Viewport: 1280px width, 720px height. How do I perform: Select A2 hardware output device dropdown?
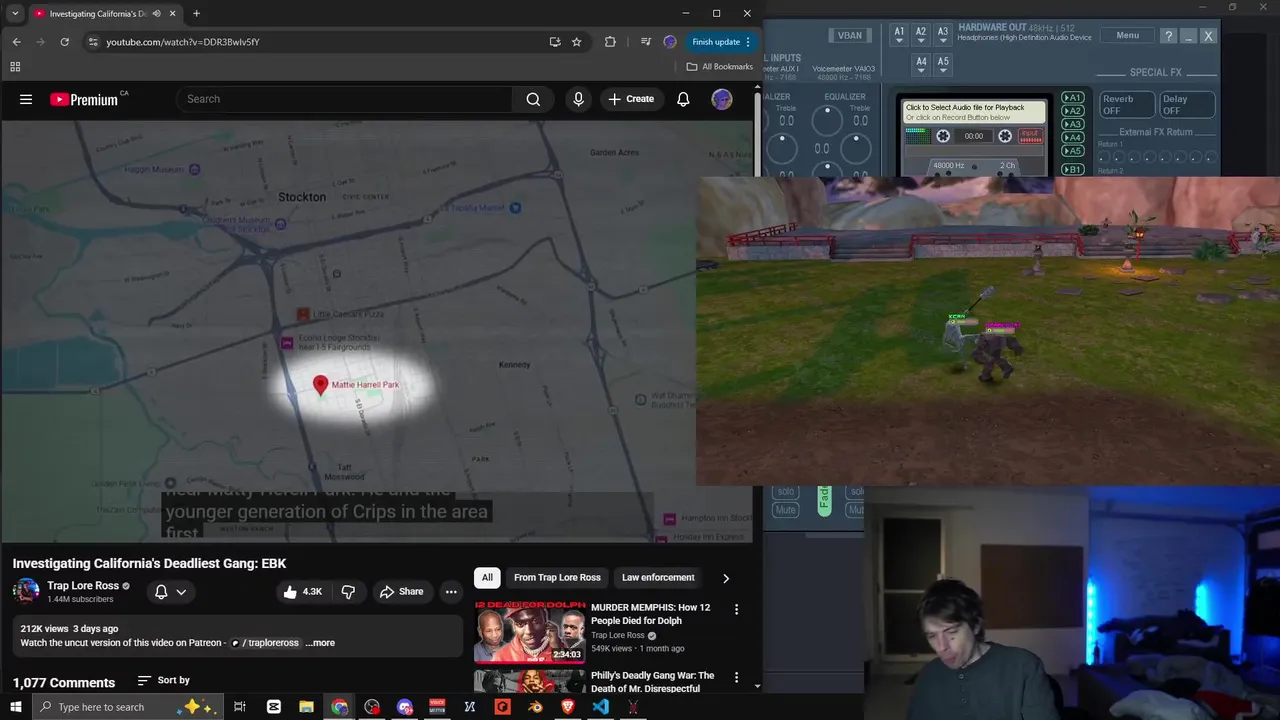point(921,34)
